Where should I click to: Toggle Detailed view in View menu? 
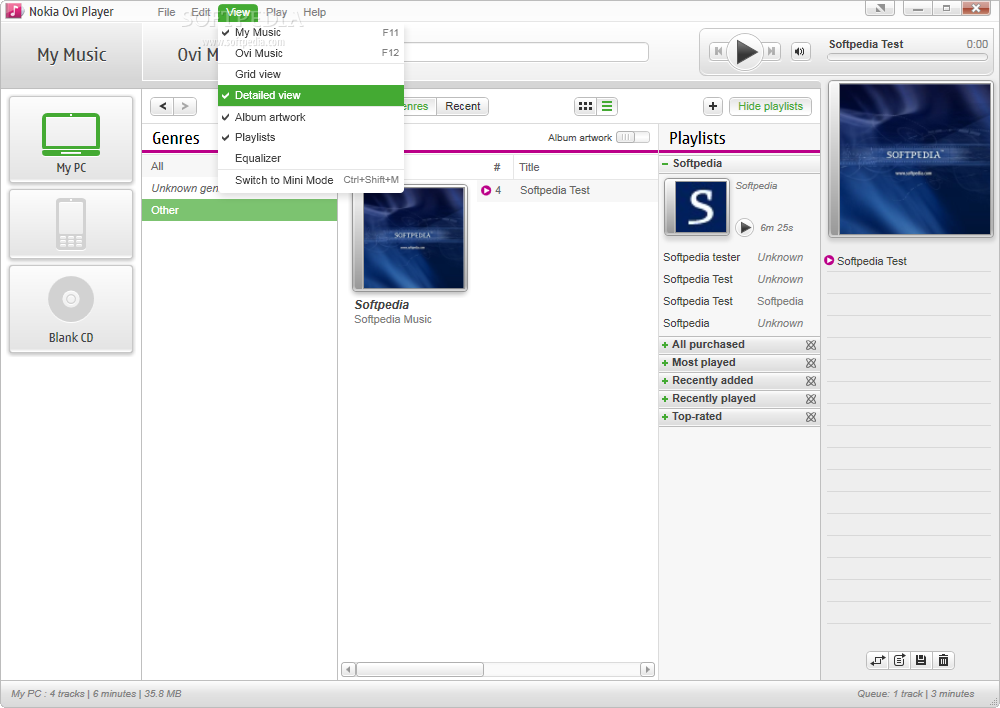pos(311,95)
